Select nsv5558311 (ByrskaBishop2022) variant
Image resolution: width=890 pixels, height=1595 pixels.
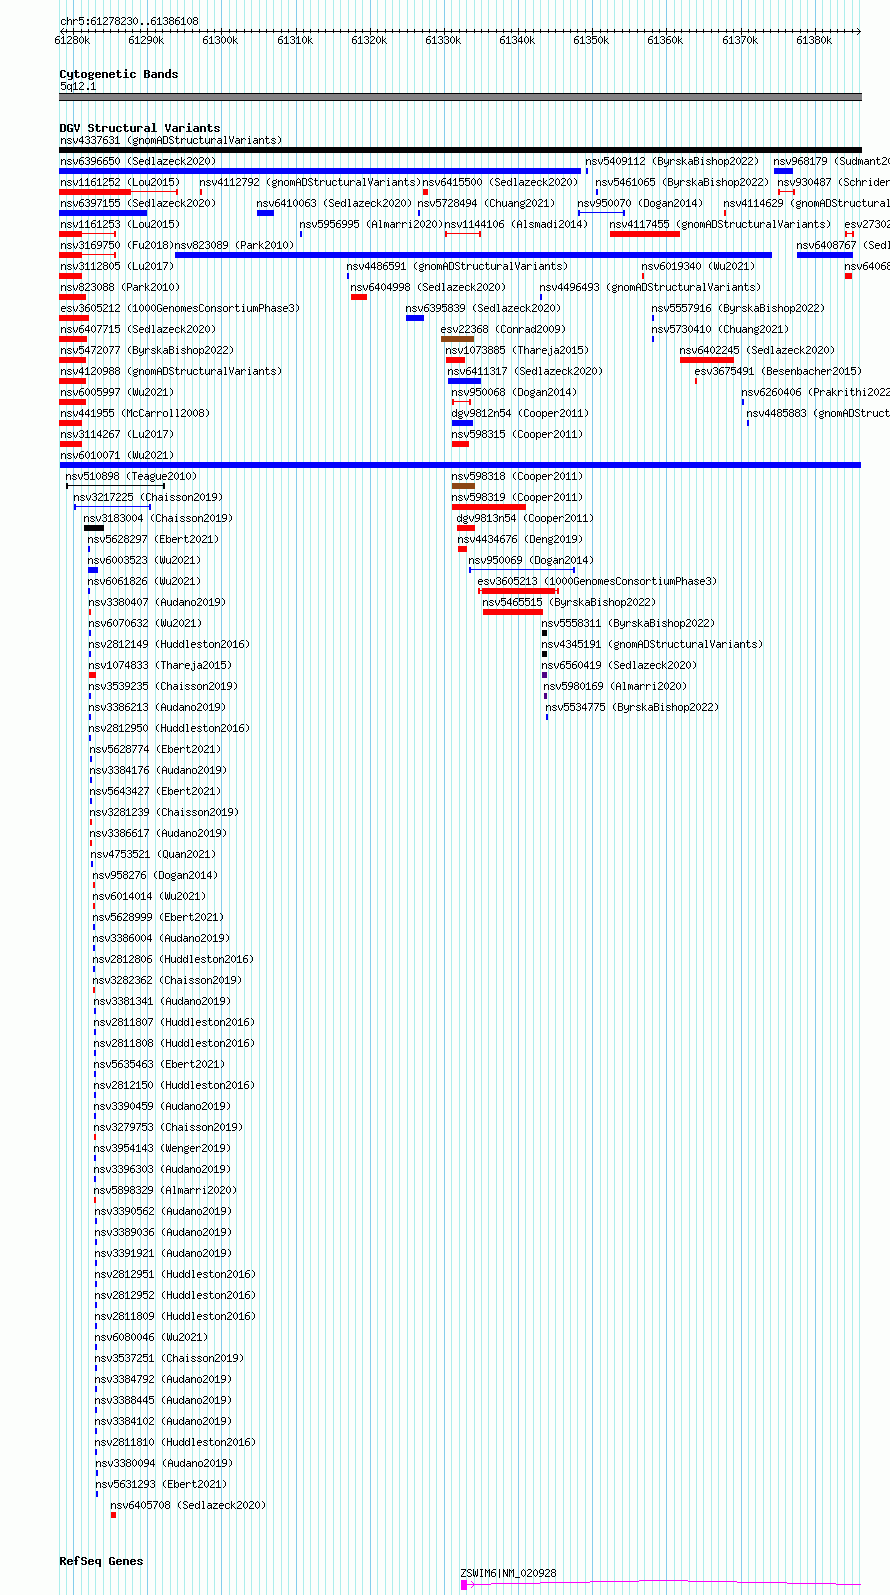628,623
